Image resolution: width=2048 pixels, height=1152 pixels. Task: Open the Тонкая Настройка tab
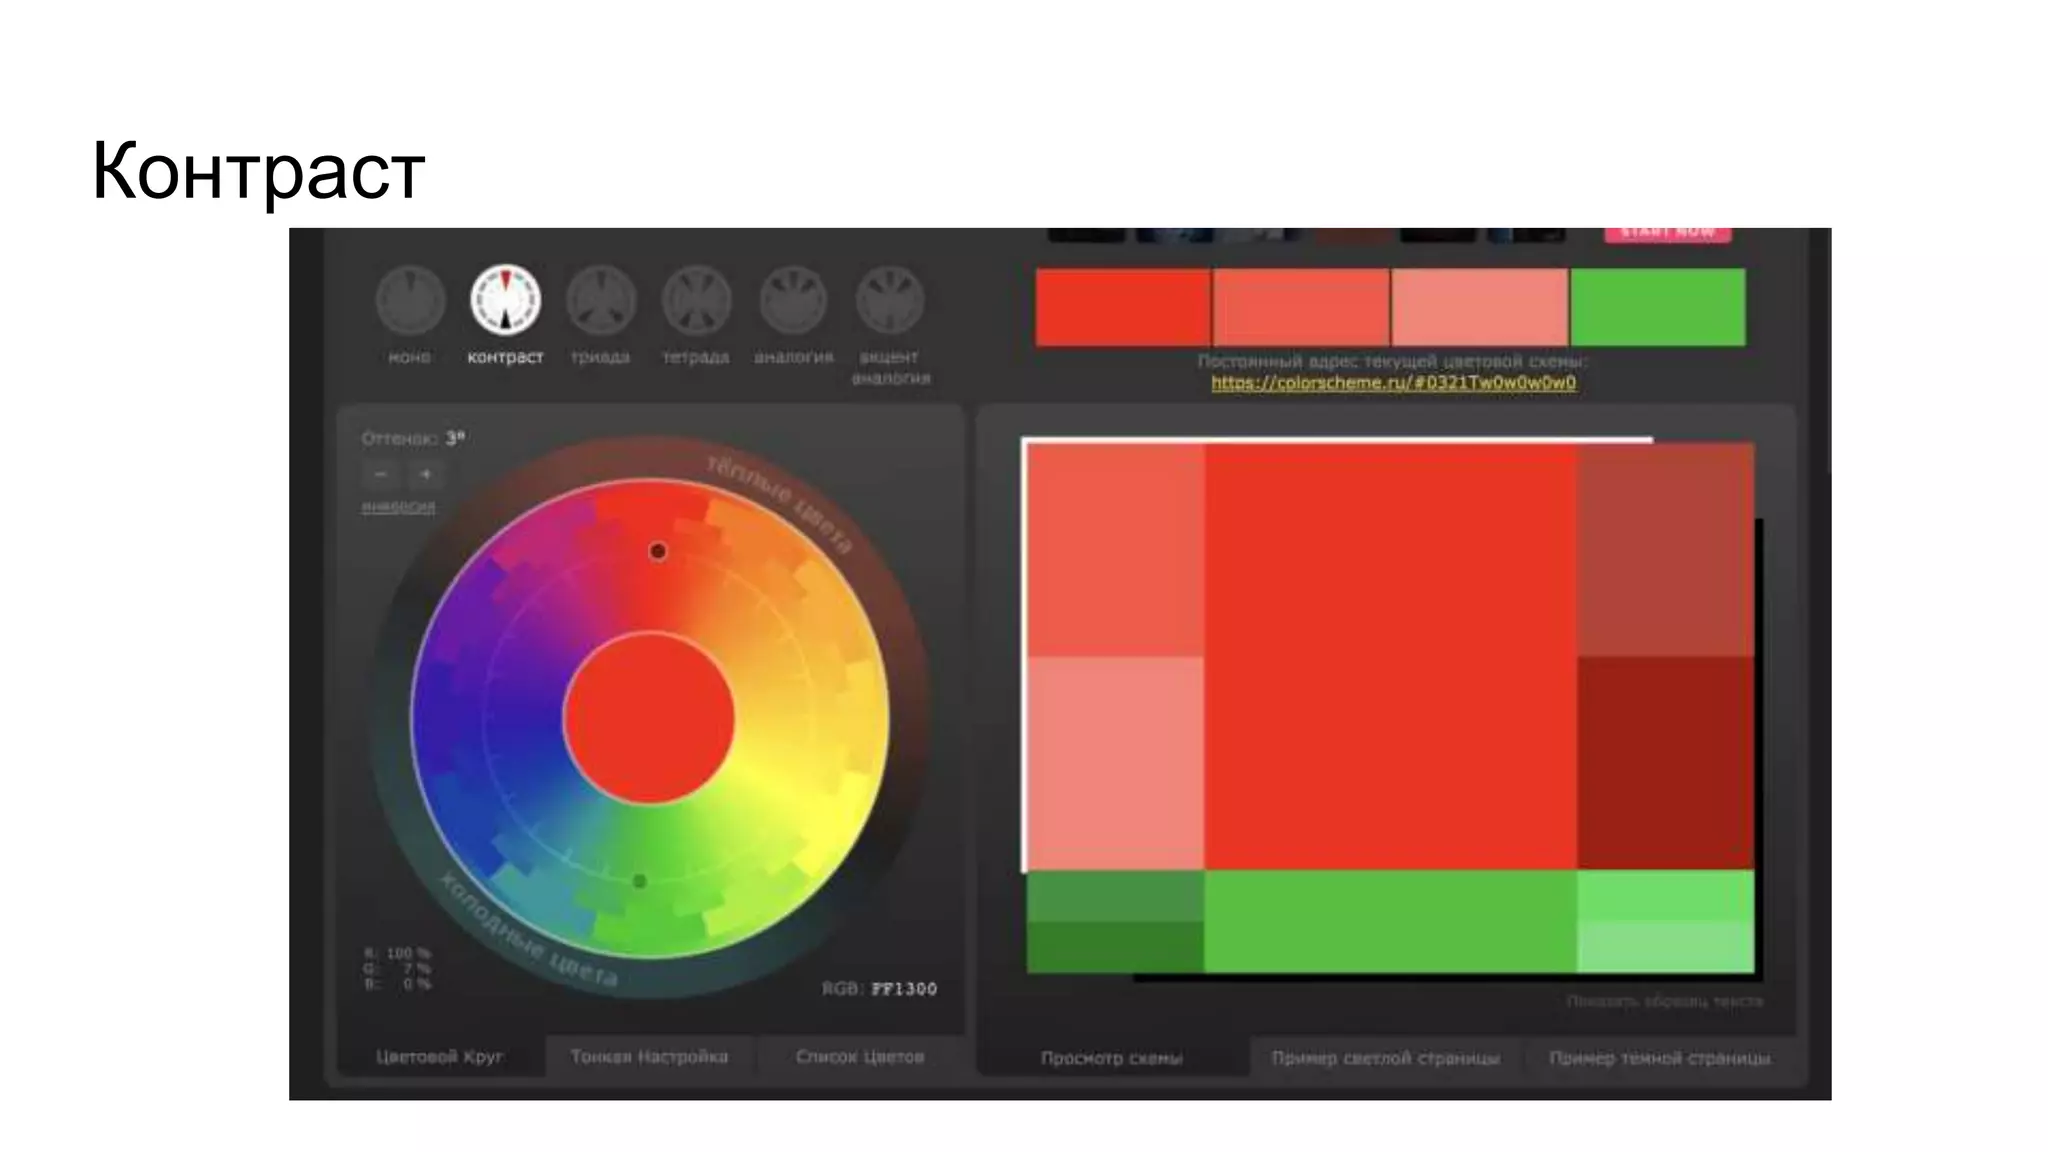649,1057
